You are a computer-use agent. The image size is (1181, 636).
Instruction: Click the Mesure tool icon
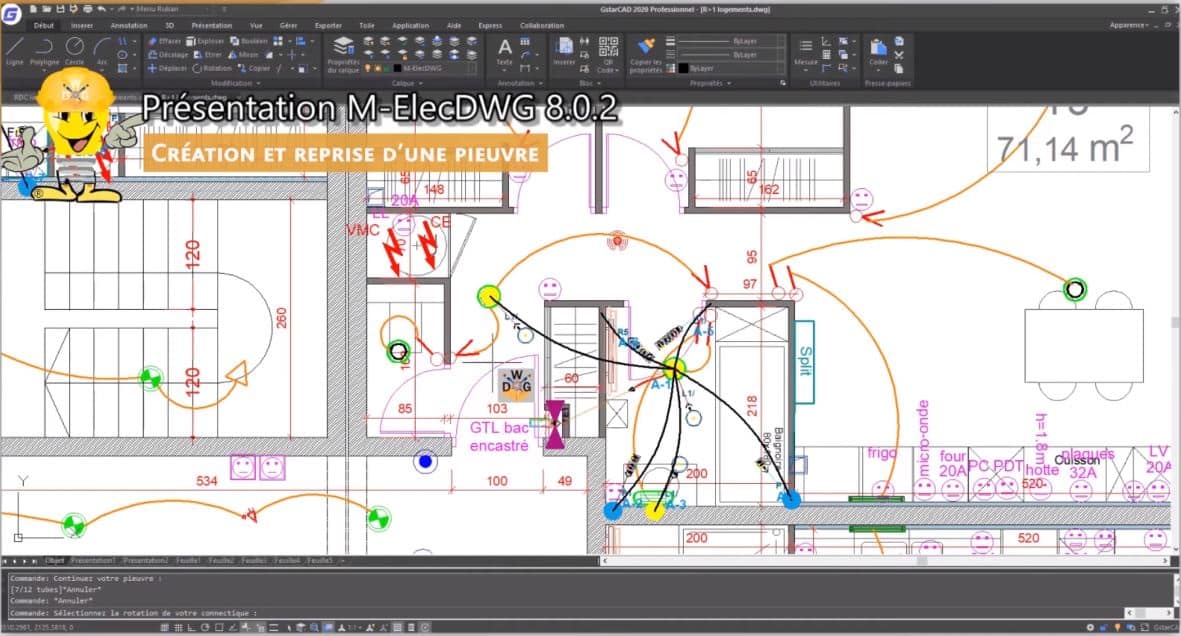(x=805, y=51)
